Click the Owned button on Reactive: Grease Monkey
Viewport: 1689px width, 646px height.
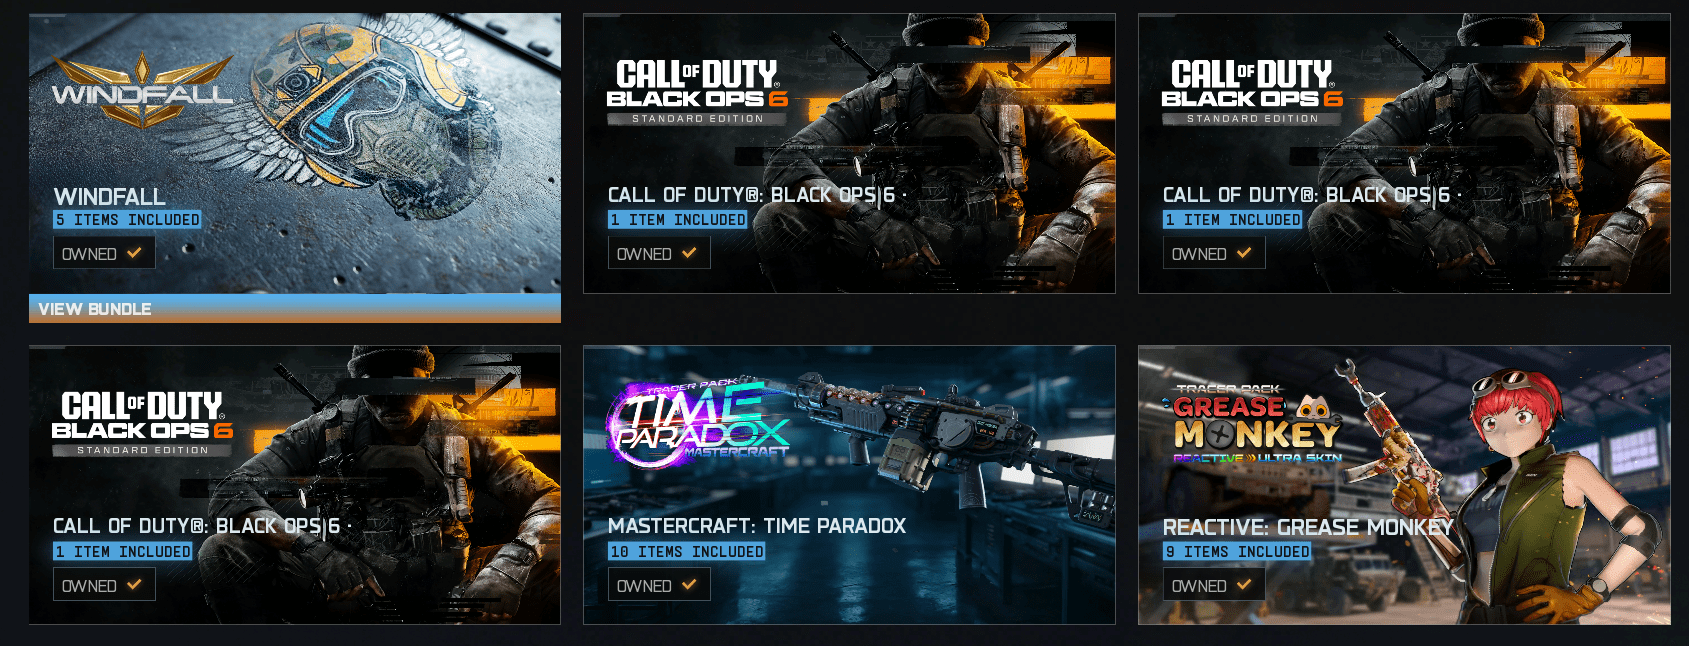pyautogui.click(x=1214, y=585)
